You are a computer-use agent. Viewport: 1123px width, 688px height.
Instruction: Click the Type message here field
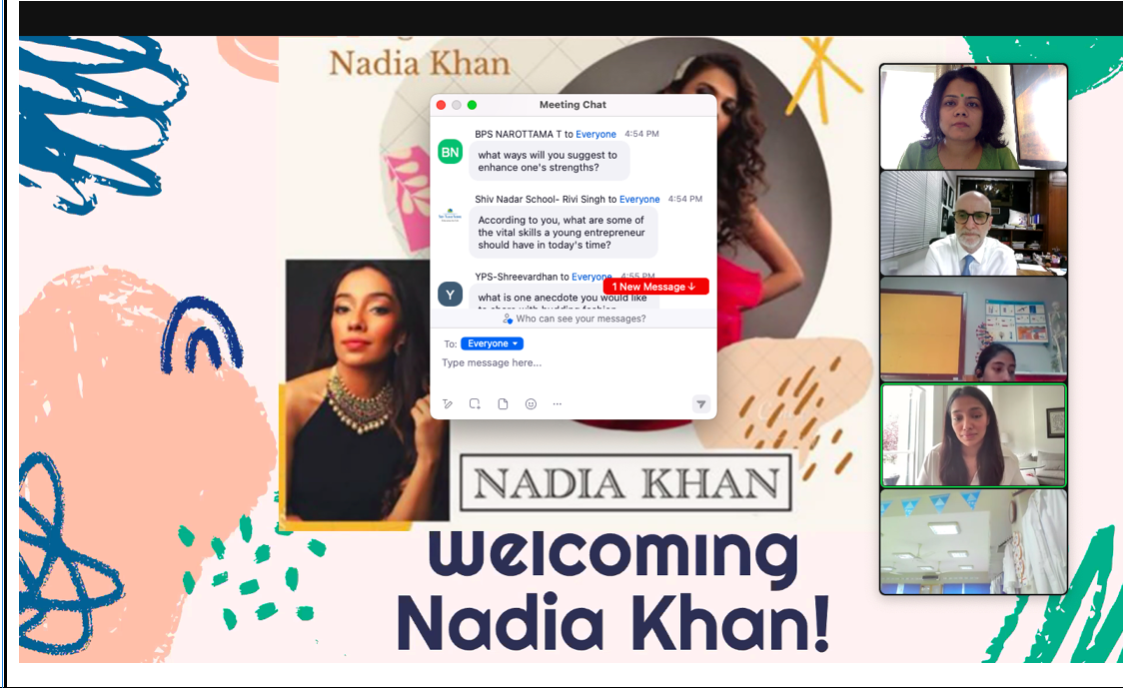click(x=573, y=363)
